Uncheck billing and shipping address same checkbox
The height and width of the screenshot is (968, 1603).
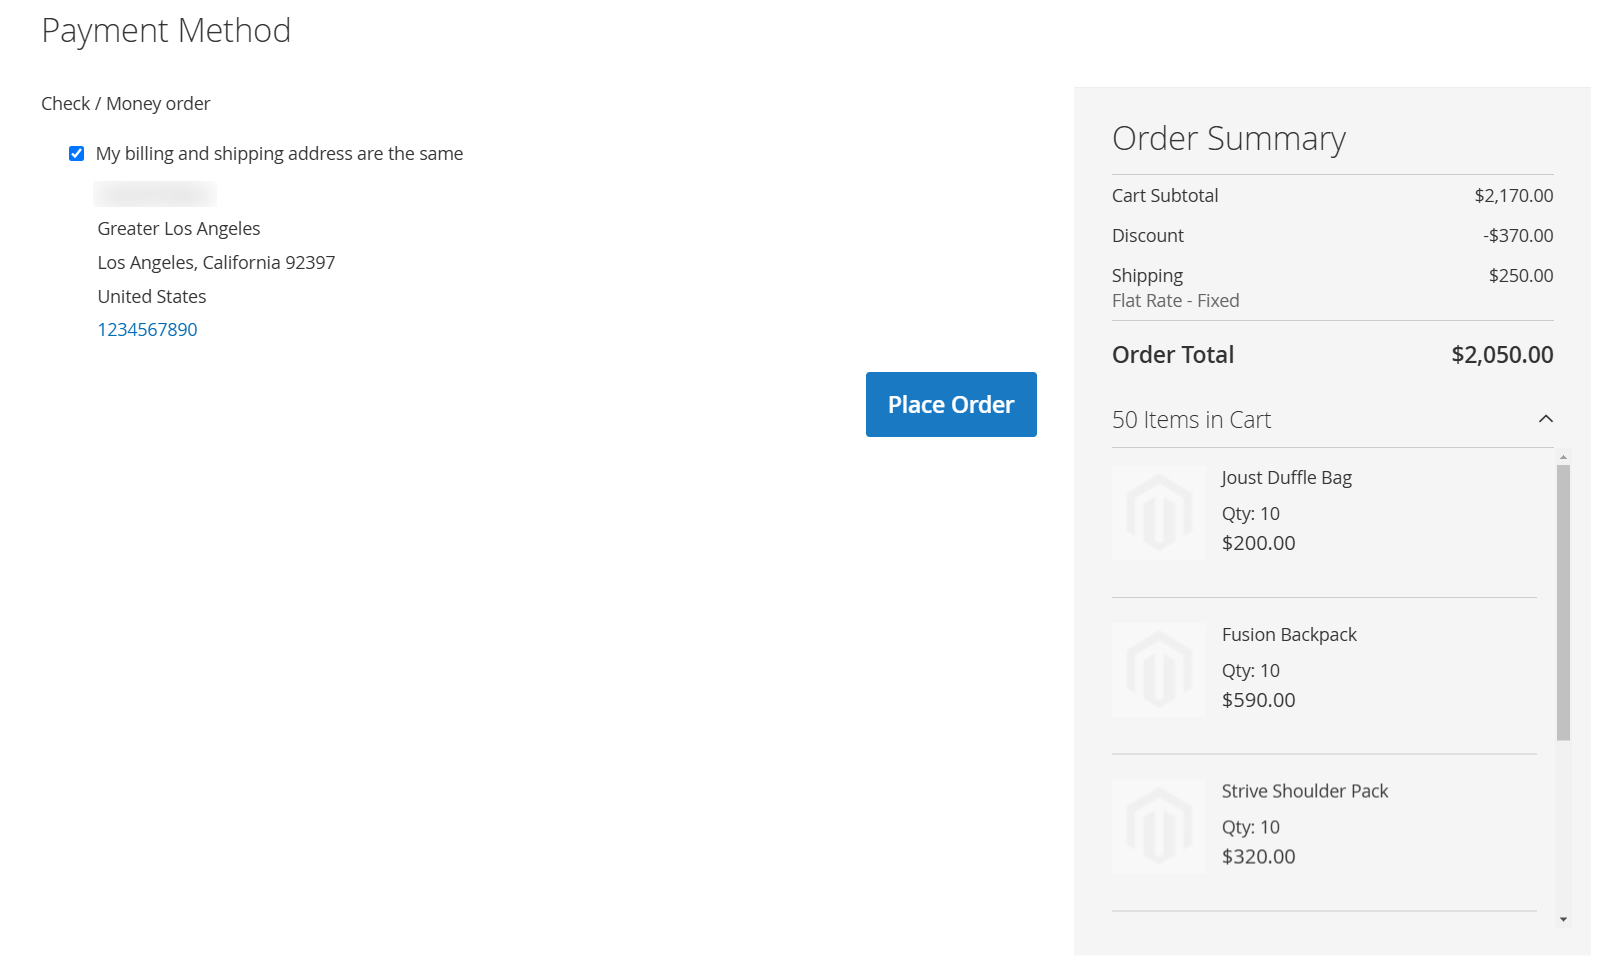point(76,153)
